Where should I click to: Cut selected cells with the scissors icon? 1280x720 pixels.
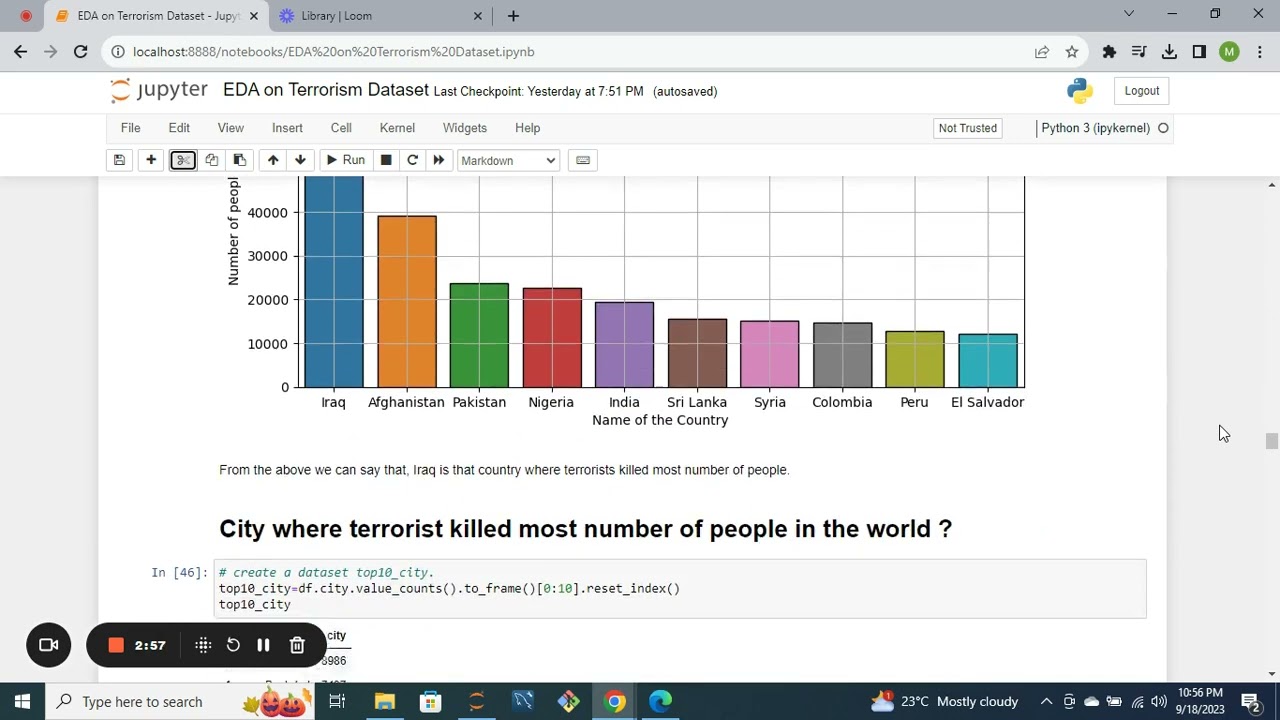pyautogui.click(x=183, y=160)
